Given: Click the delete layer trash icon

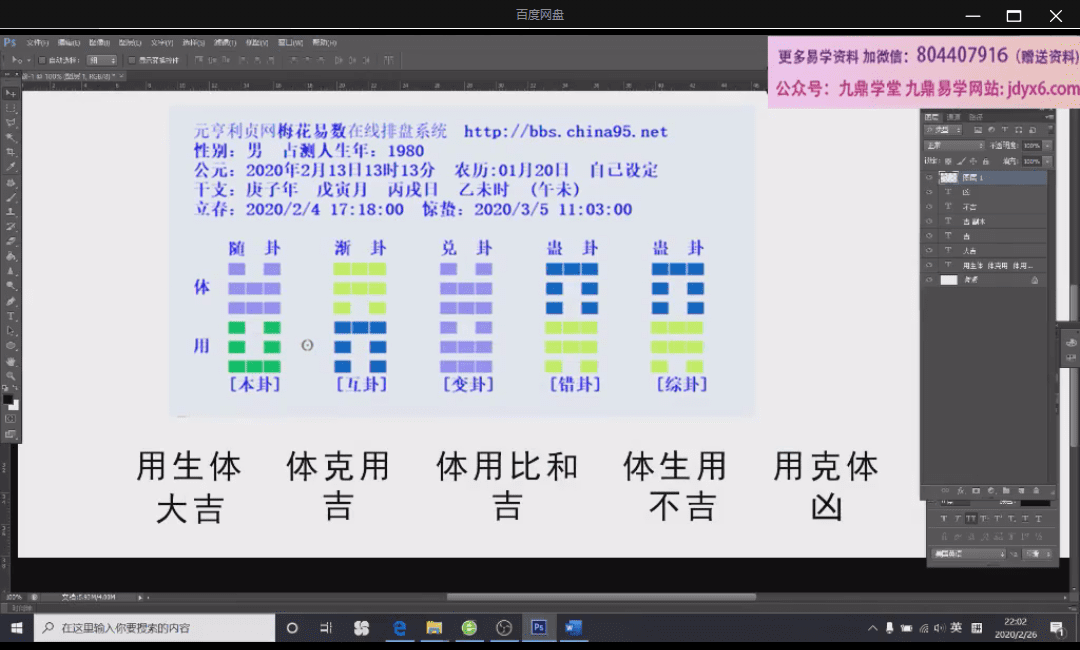Looking at the screenshot, I should [1036, 490].
